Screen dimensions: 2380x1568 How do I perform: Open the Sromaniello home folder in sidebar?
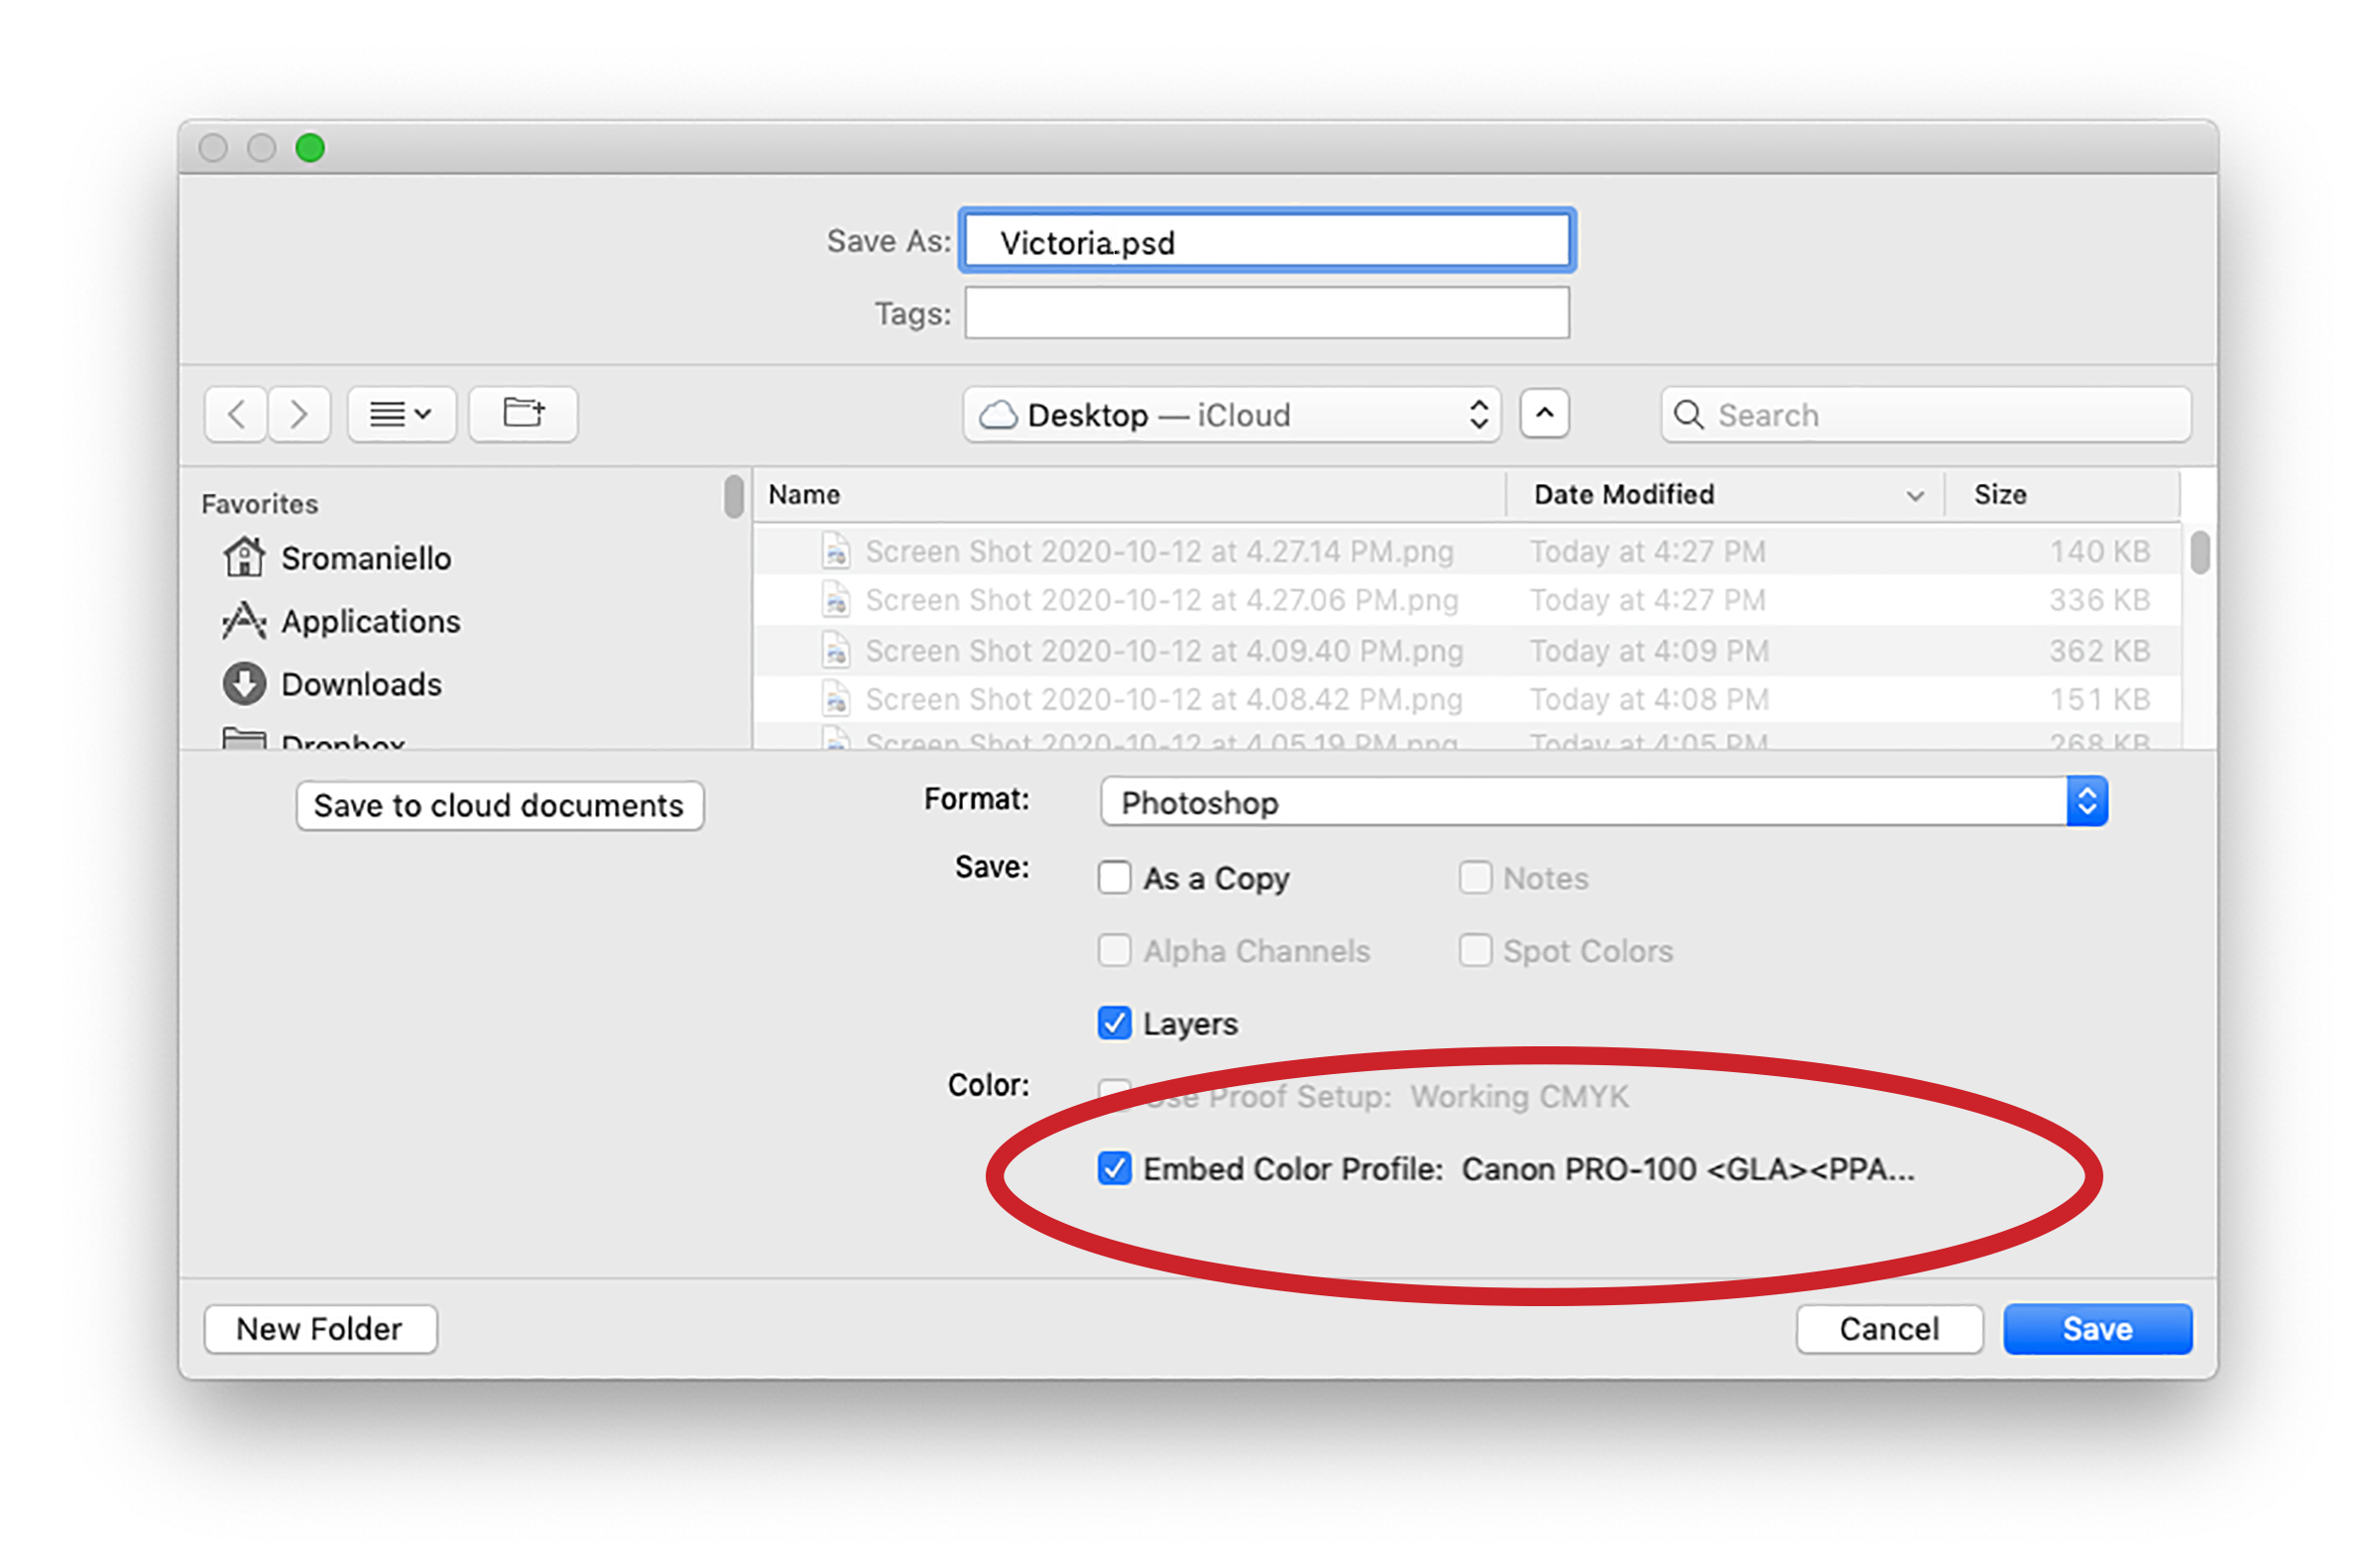364,558
